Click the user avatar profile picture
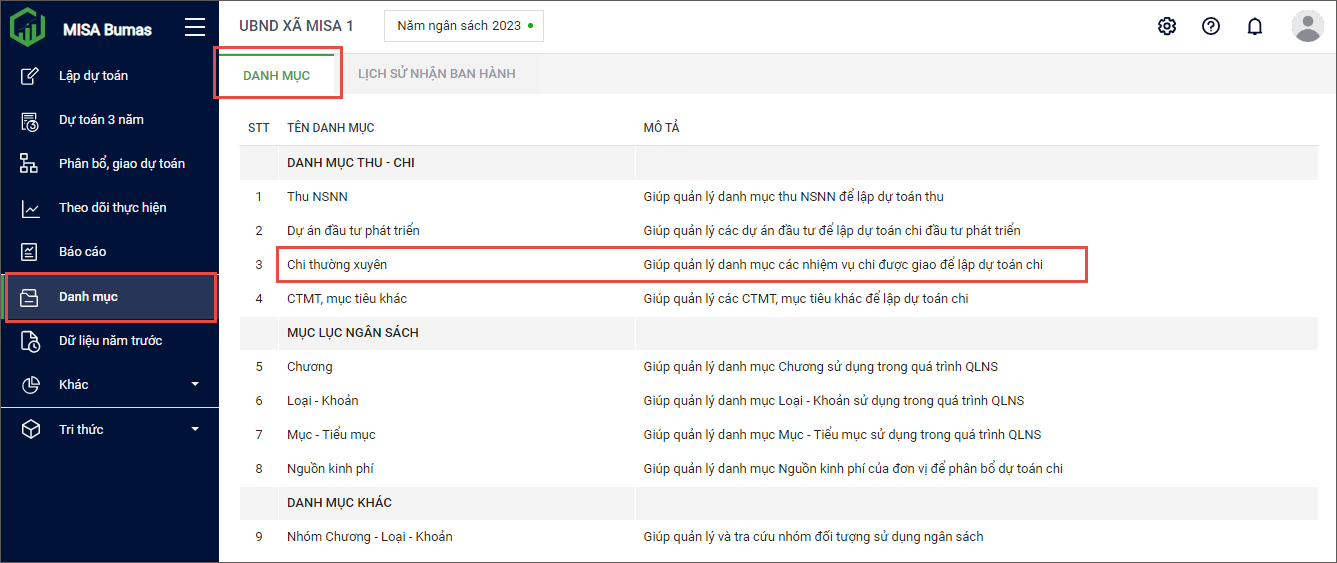Screen dimensions: 1337x563 click(1307, 26)
